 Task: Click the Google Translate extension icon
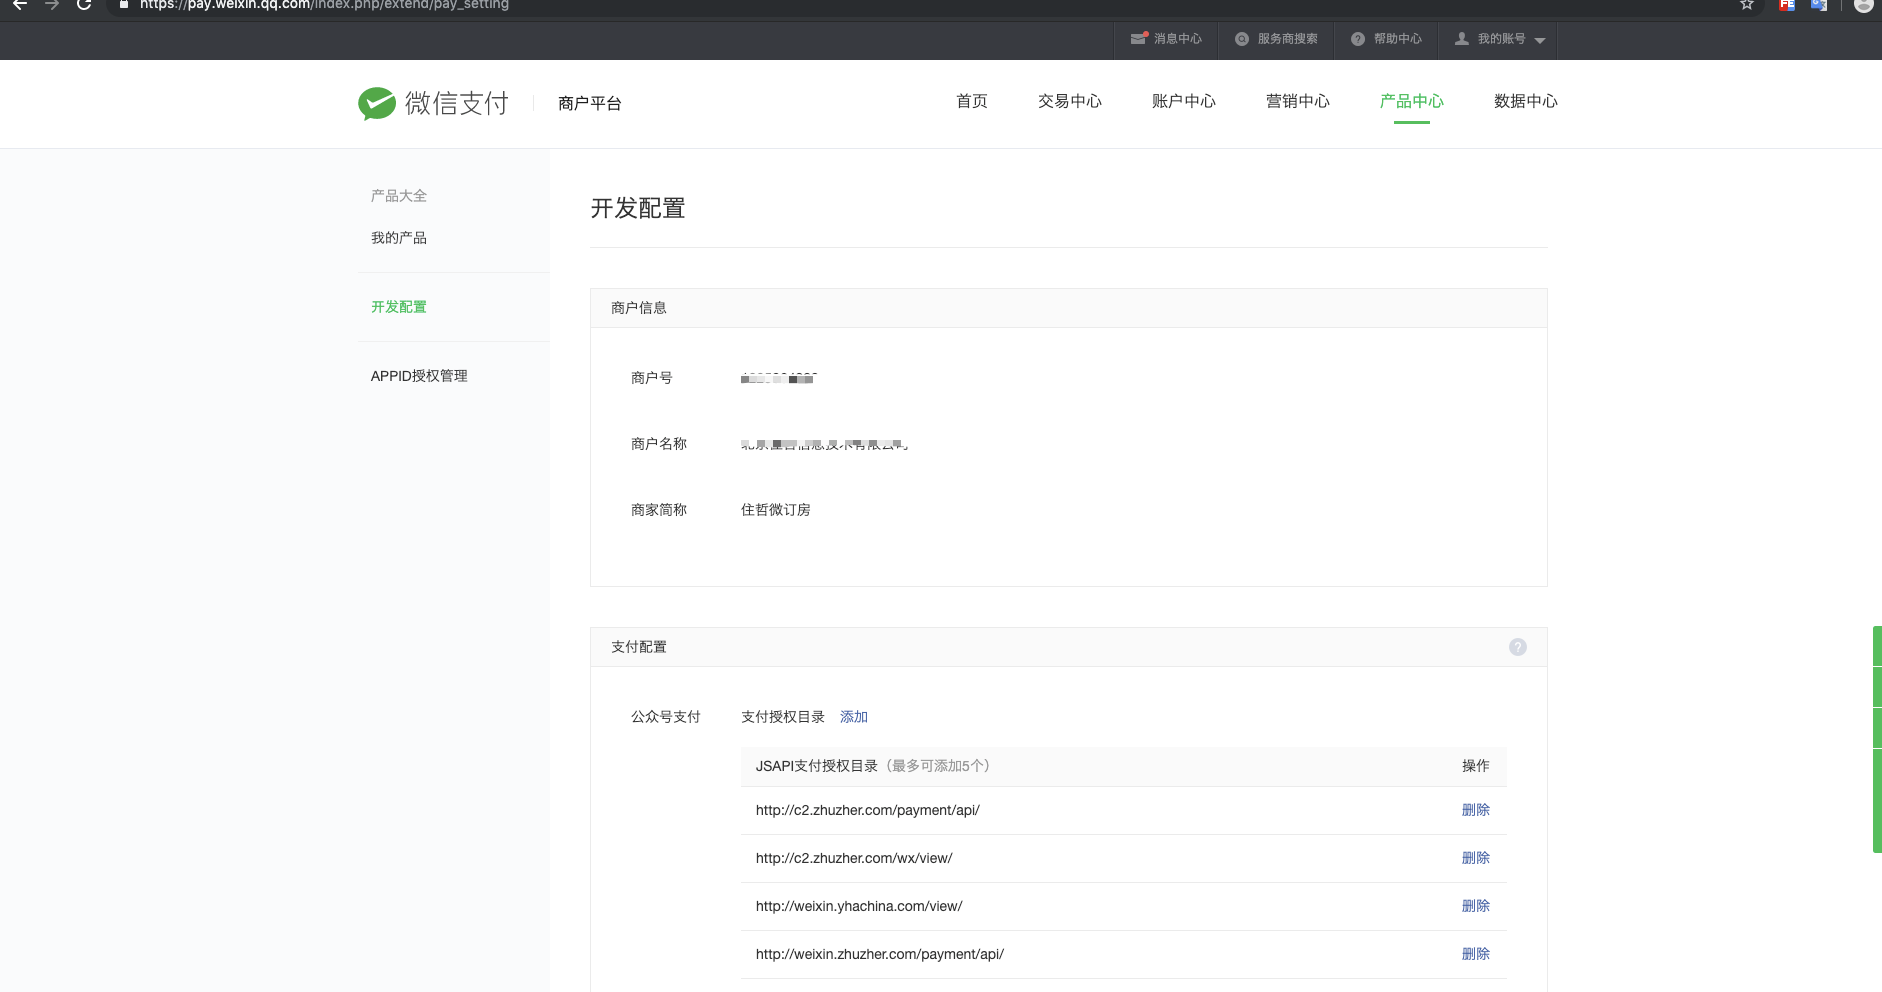1819,5
